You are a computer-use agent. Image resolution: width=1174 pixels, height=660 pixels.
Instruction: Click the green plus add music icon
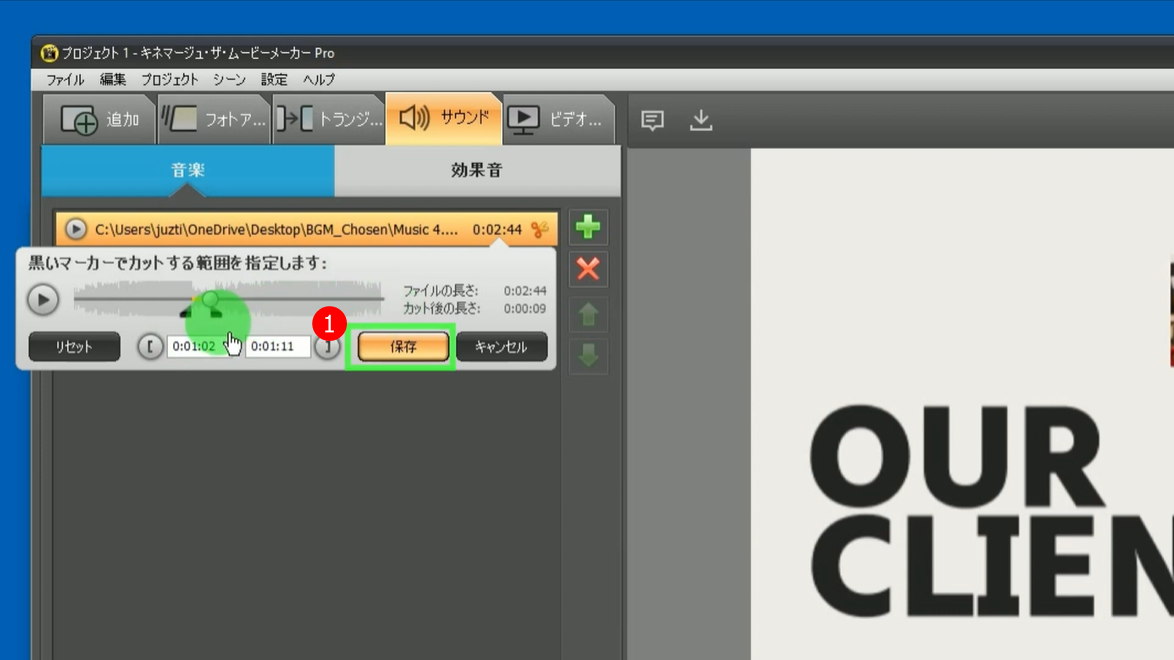click(588, 228)
